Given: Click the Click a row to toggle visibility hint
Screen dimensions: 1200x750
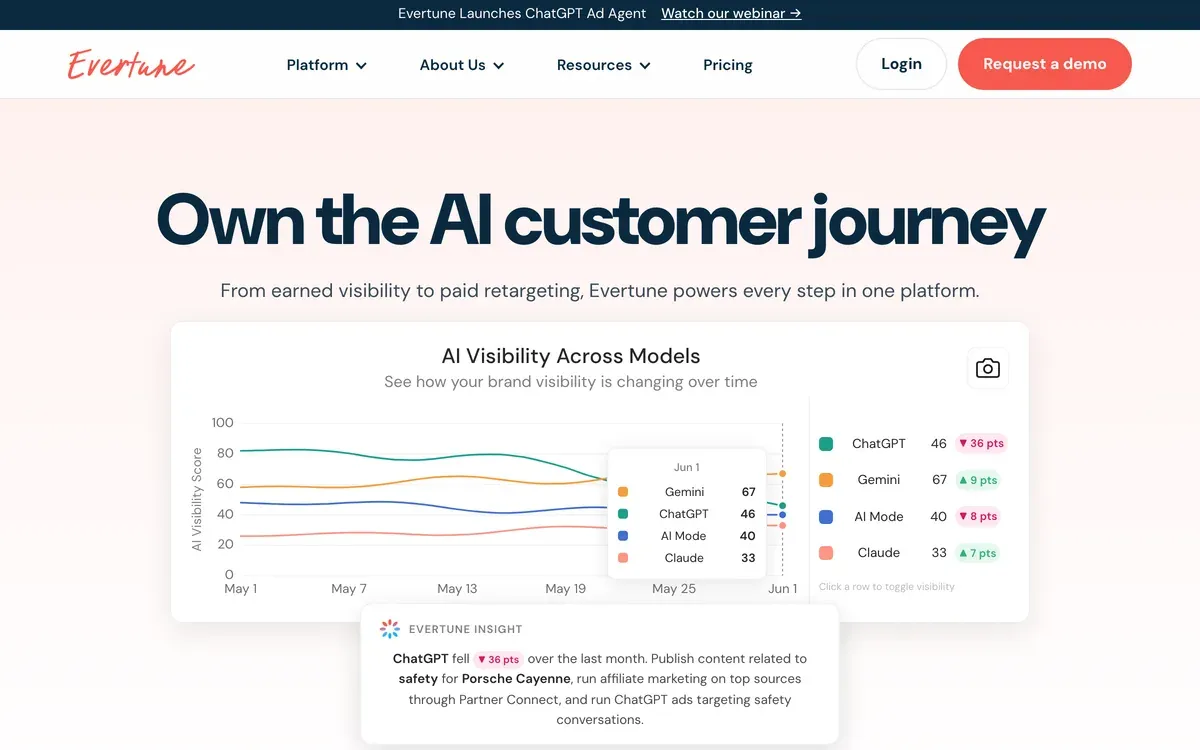Looking at the screenshot, I should pos(887,587).
